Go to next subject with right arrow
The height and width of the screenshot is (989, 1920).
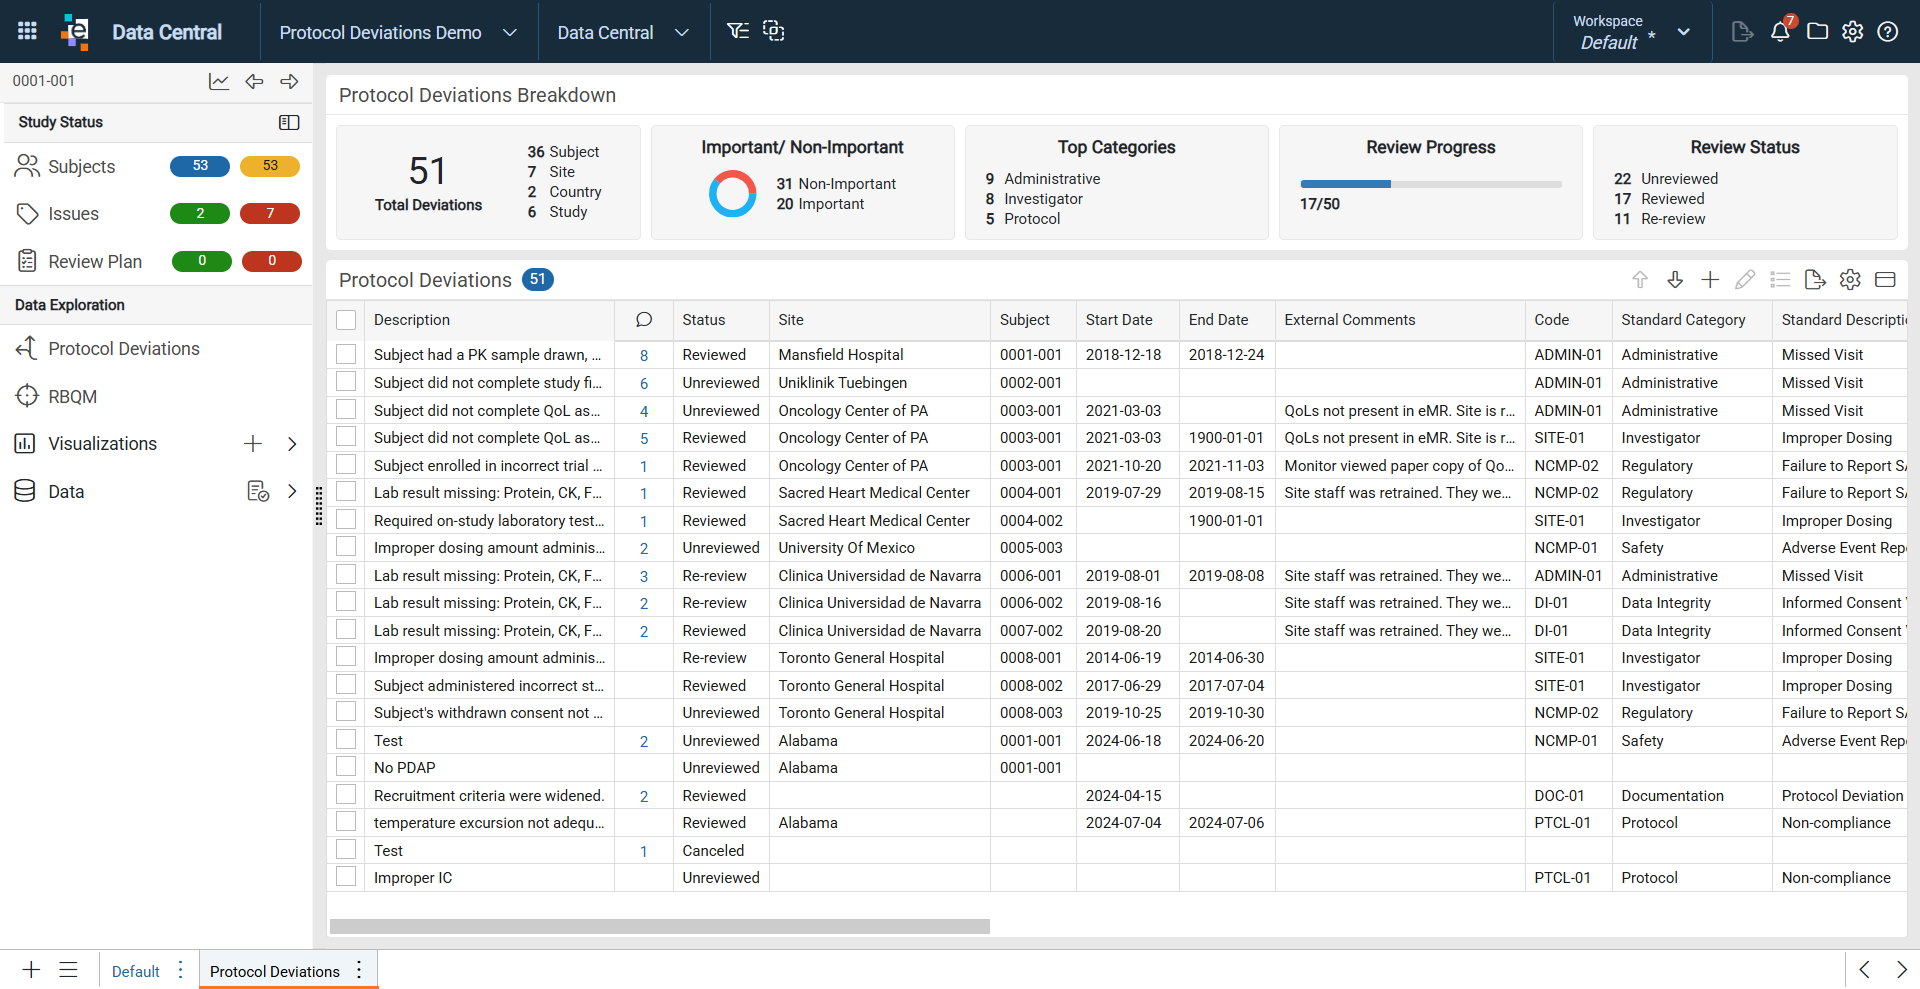click(x=290, y=81)
